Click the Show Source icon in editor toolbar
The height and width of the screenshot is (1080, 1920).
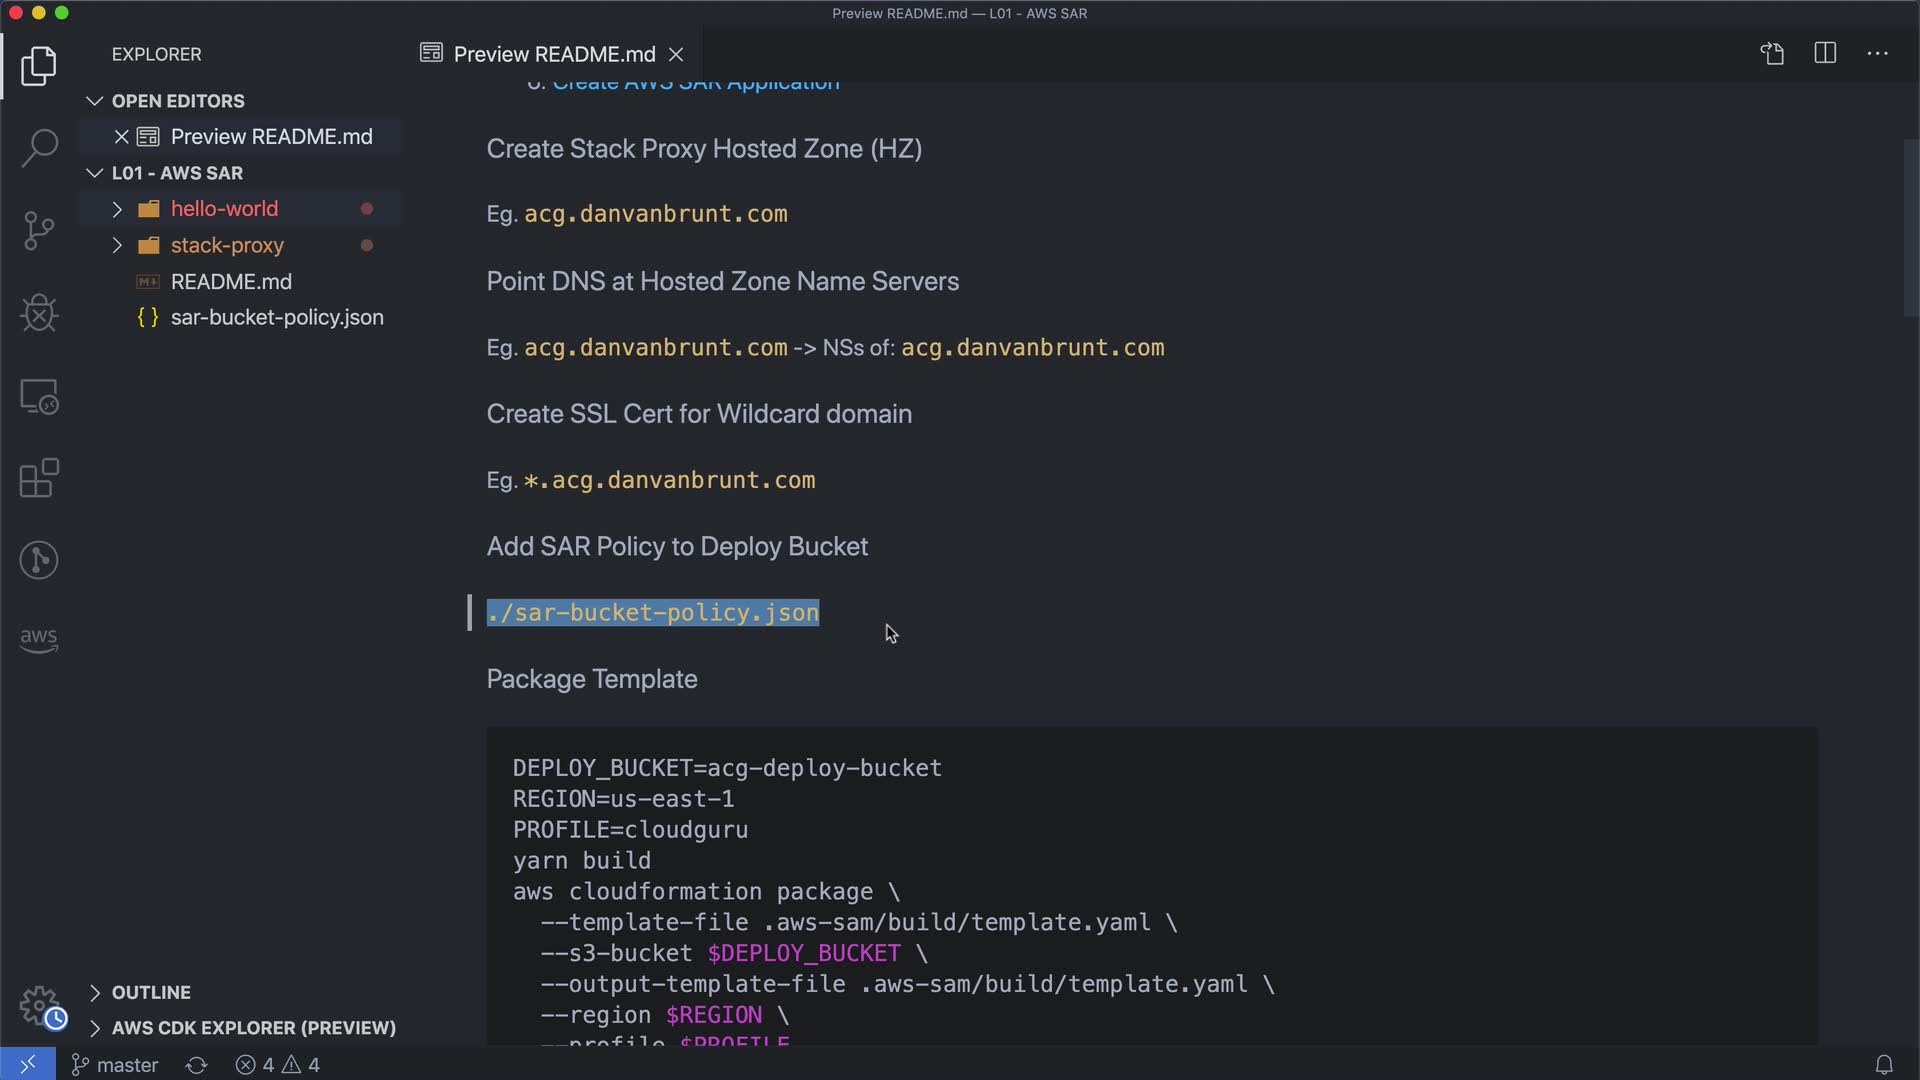pos(1772,54)
